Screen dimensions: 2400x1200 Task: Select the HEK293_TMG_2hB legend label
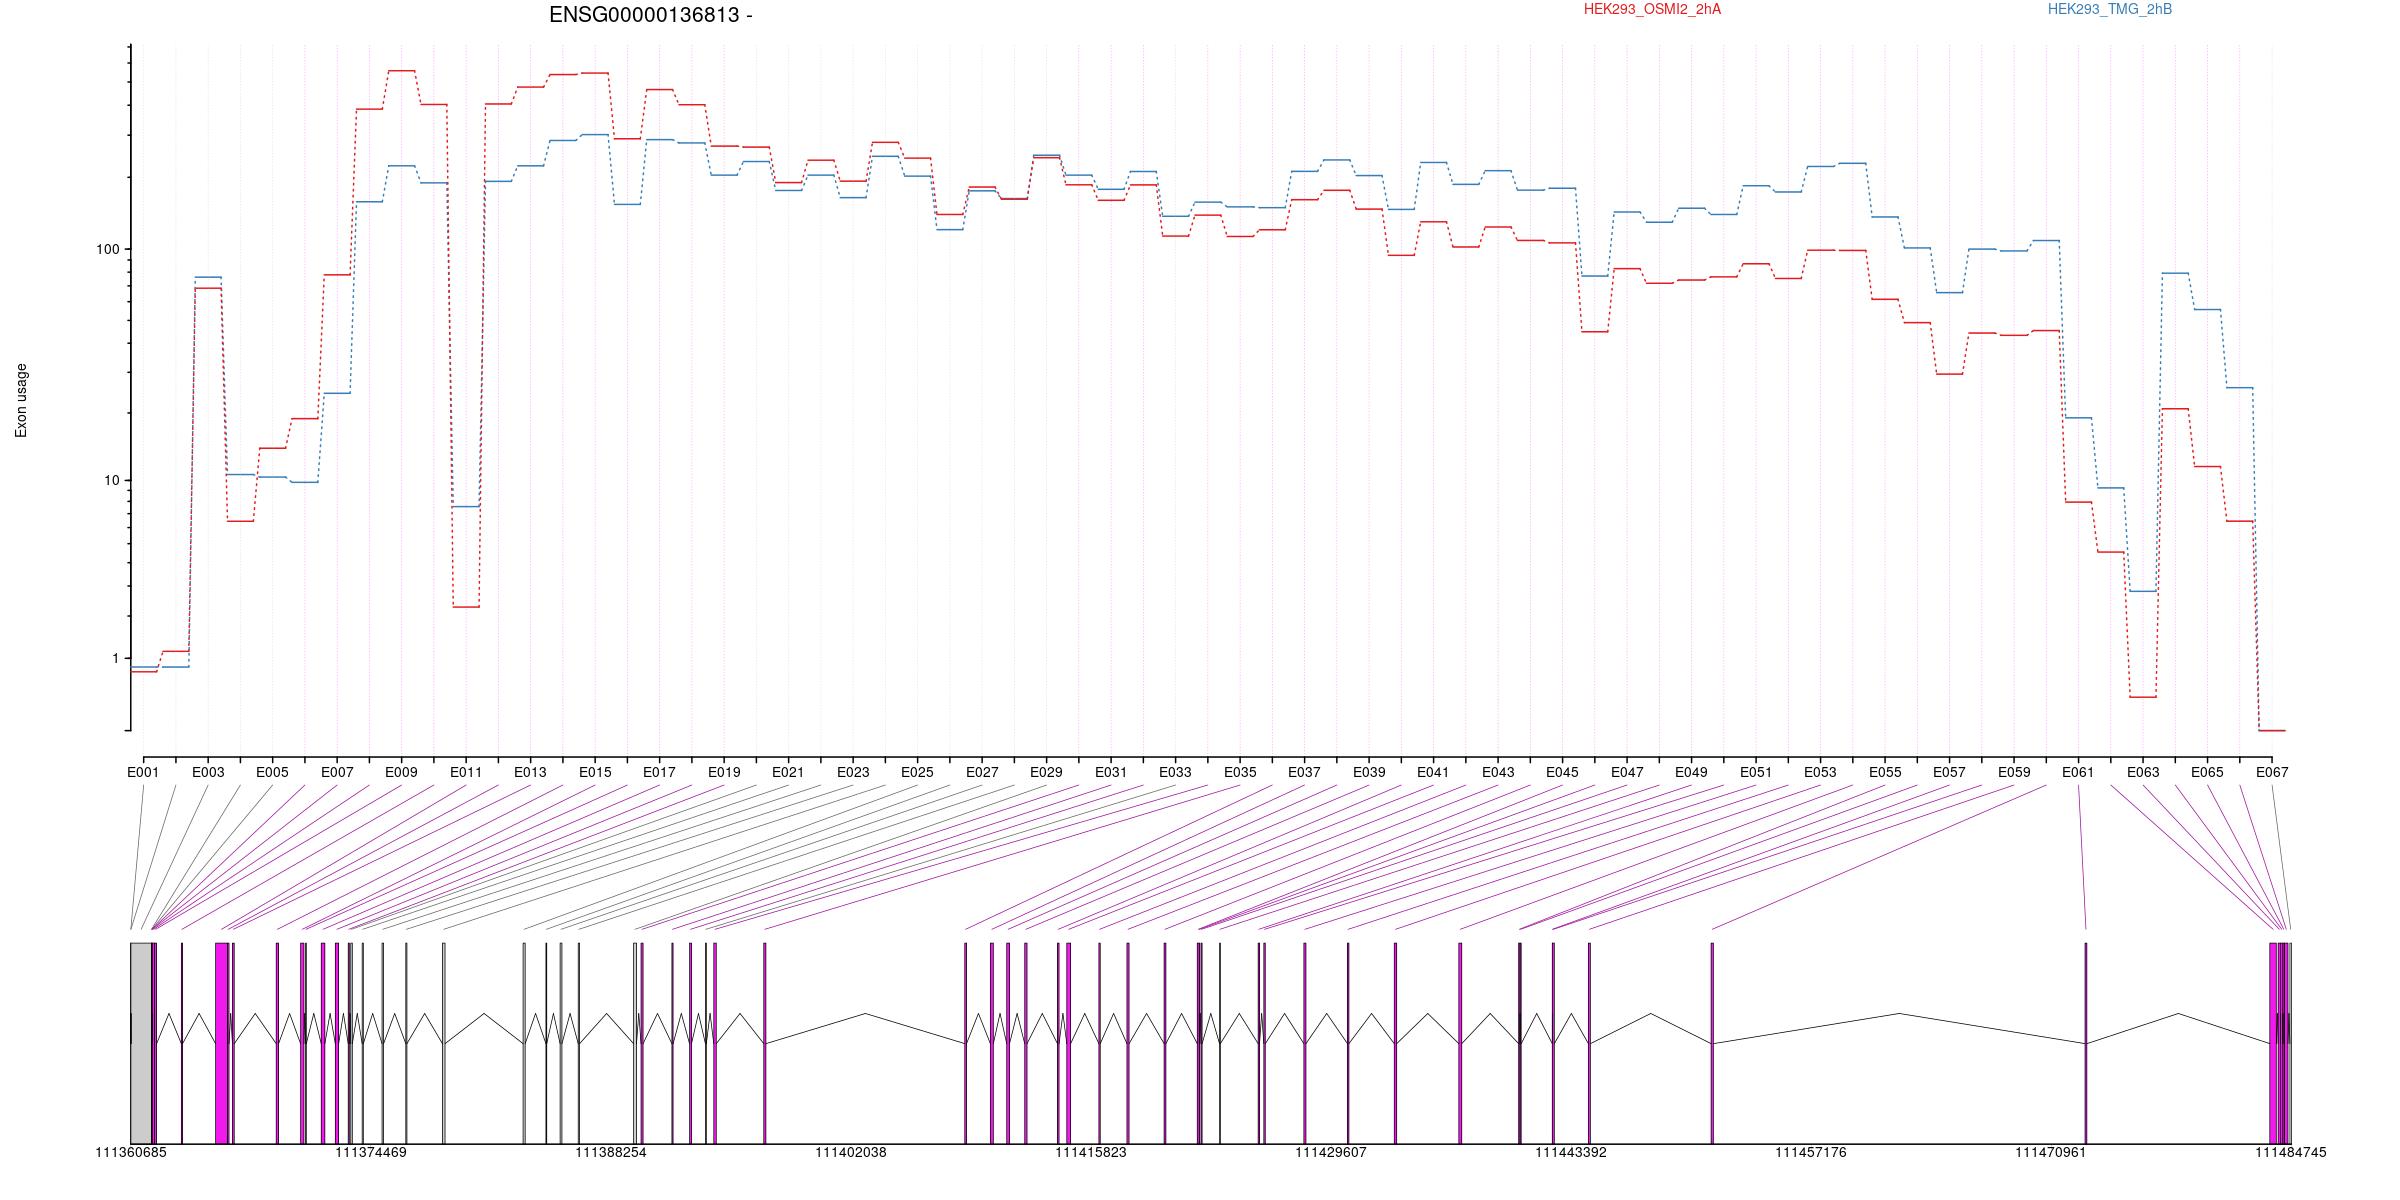2110,9
